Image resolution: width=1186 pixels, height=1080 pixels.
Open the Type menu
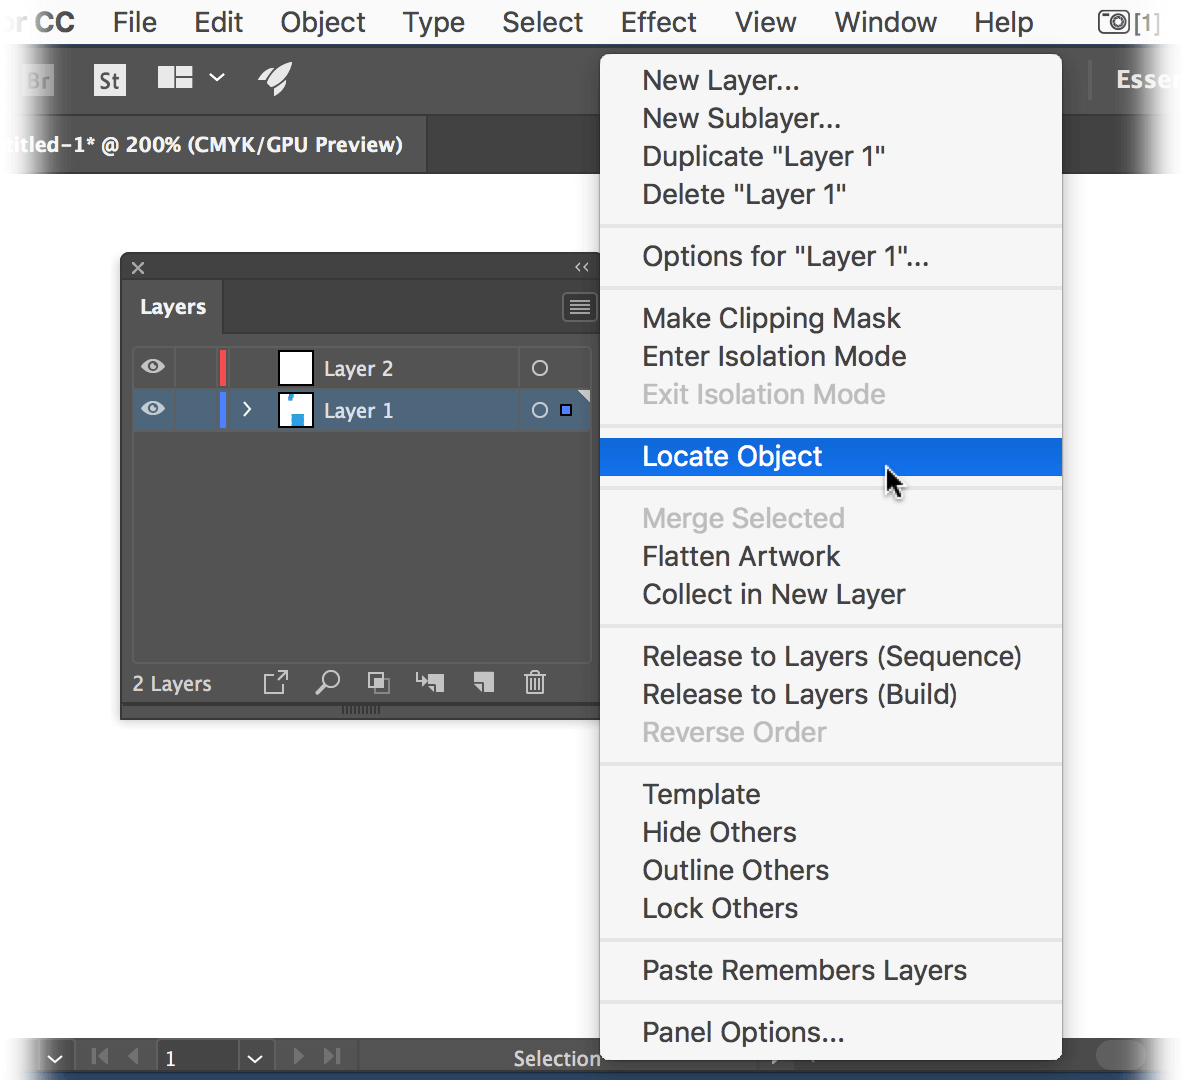pos(433,23)
